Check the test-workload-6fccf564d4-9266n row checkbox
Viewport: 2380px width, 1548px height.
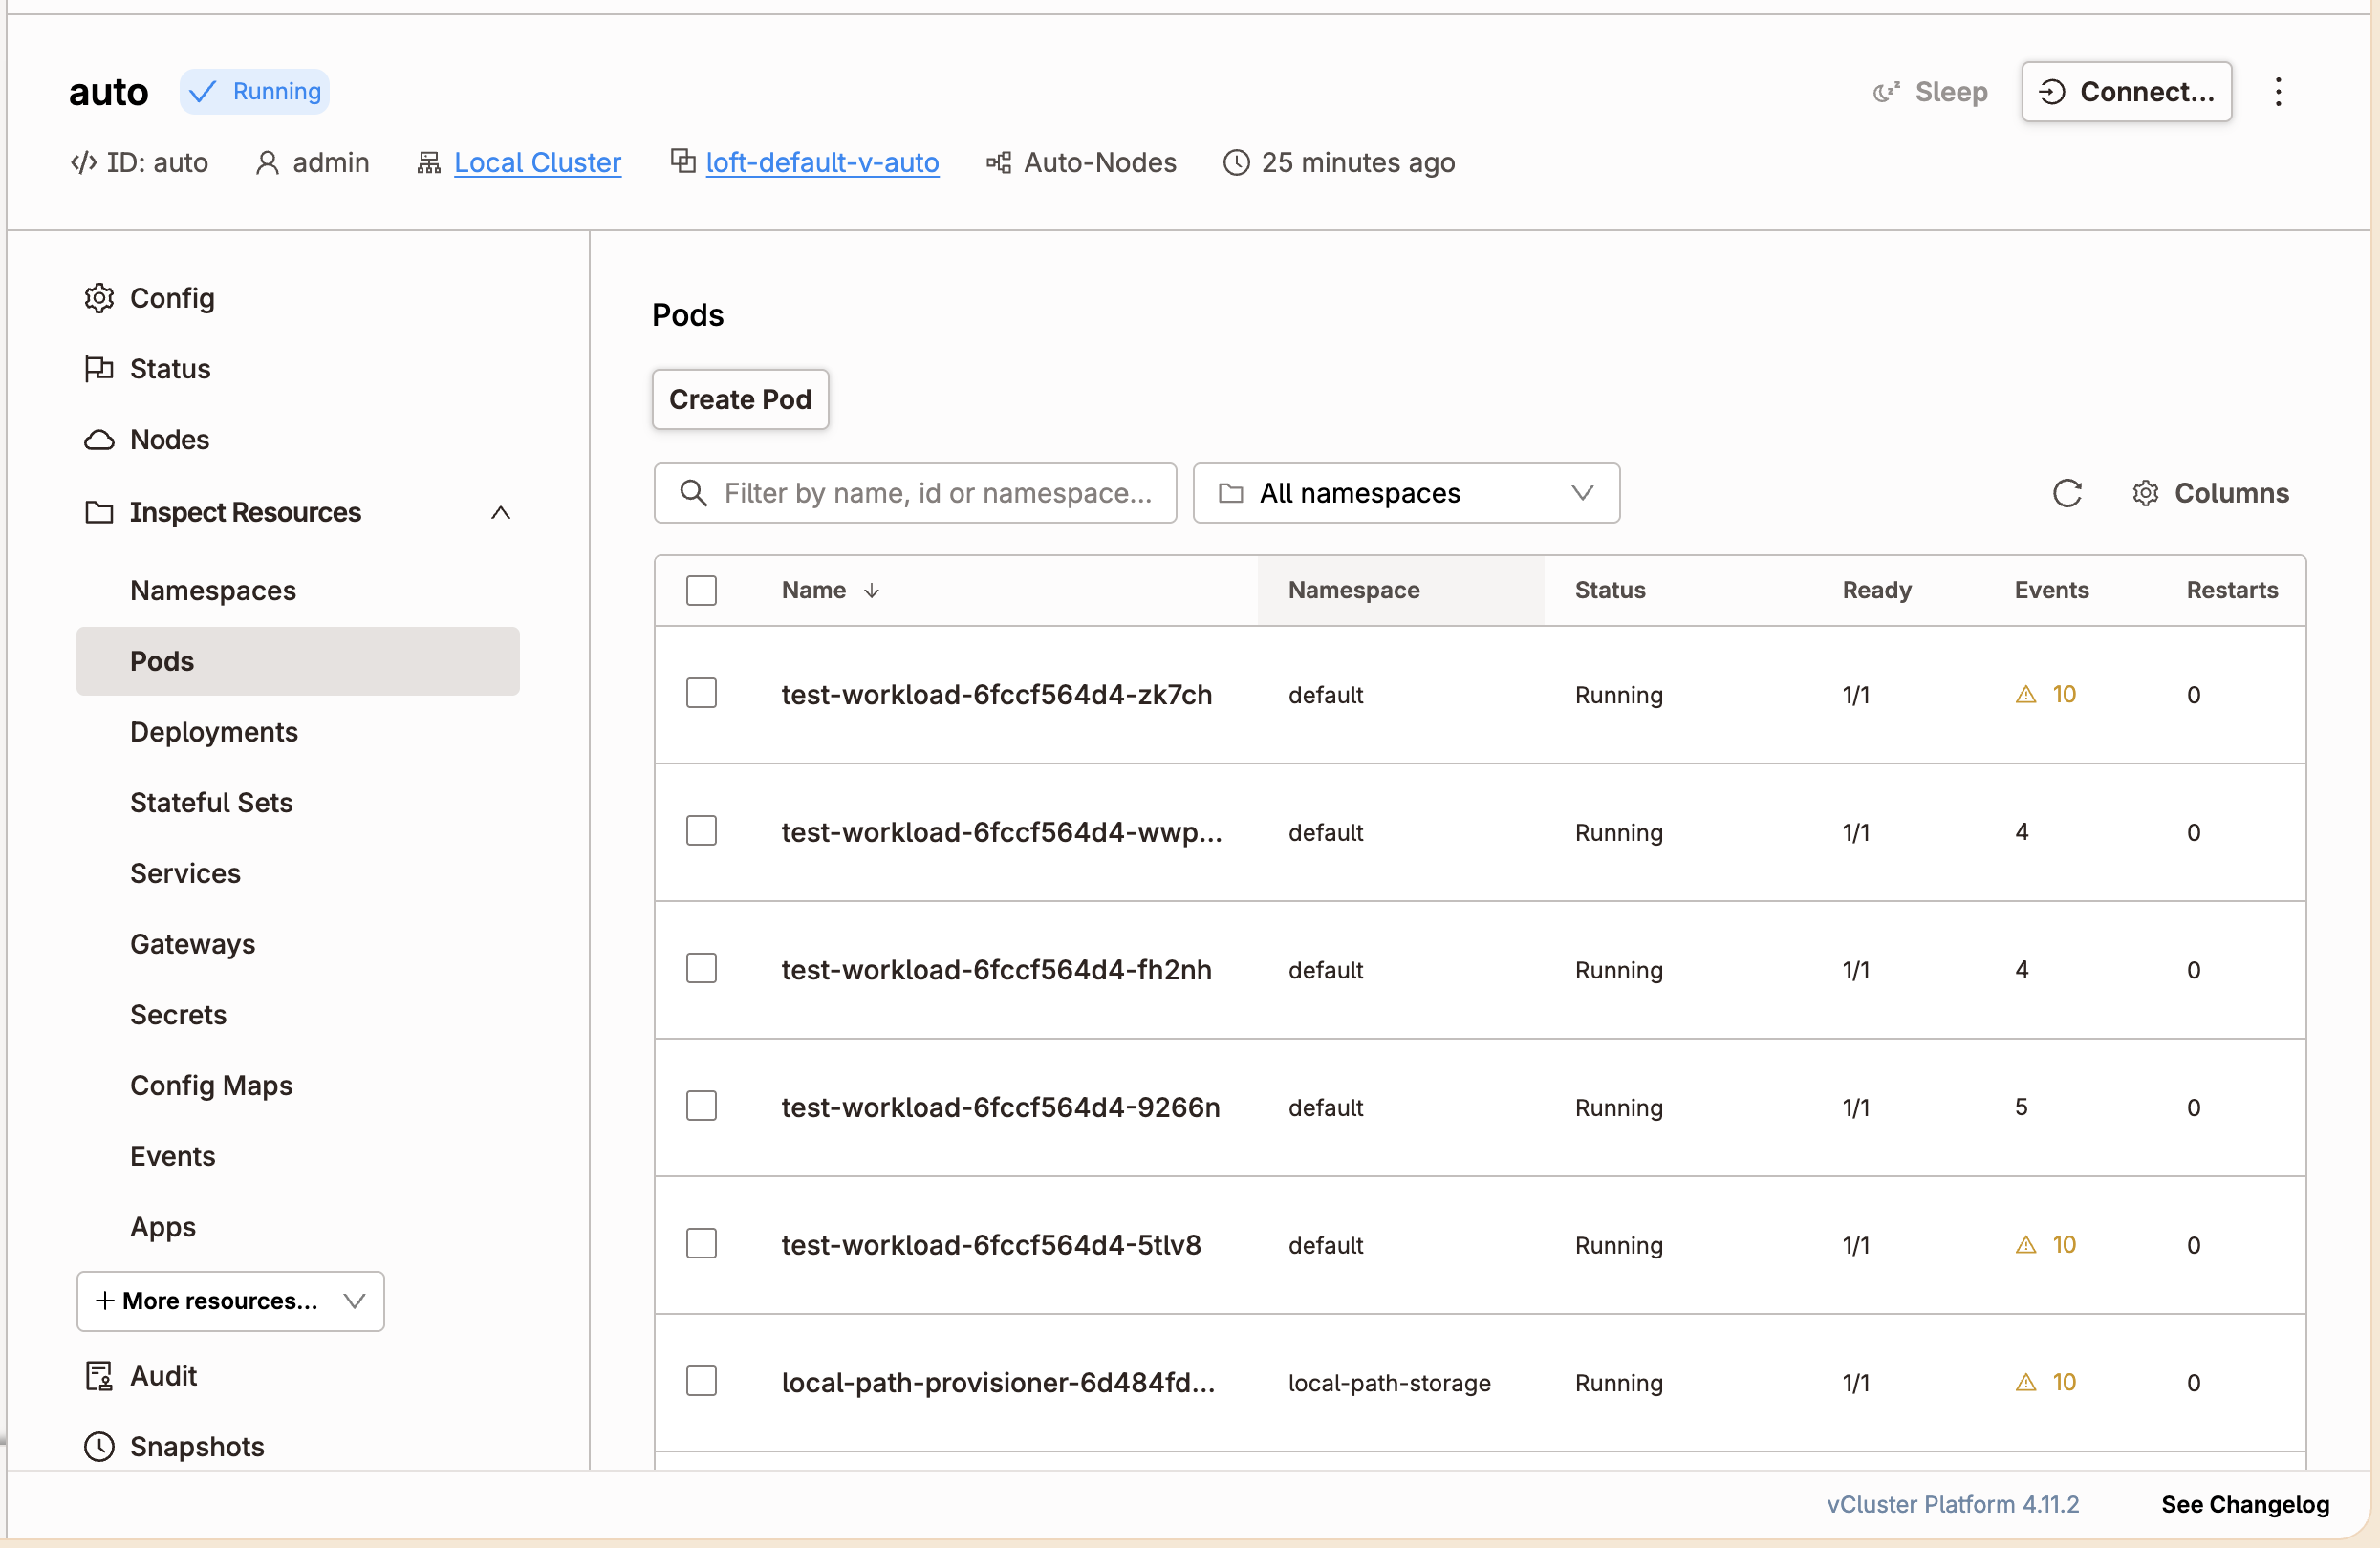pyautogui.click(x=701, y=1106)
